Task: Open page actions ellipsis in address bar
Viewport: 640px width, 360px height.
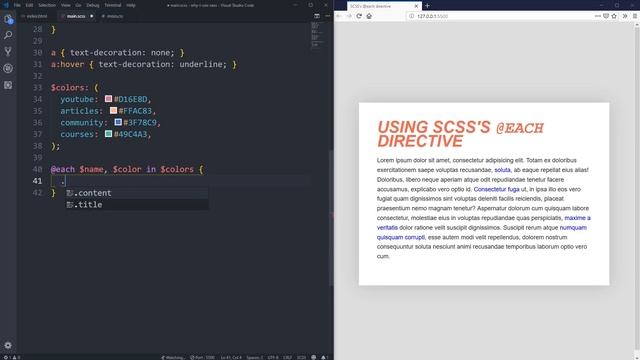Action: 598,16
